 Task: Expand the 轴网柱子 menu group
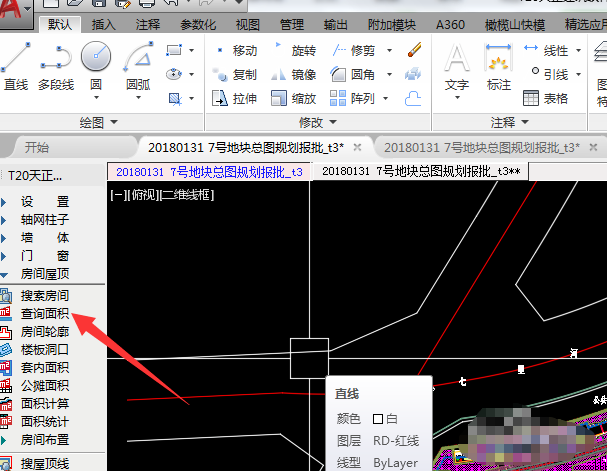(x=45, y=219)
